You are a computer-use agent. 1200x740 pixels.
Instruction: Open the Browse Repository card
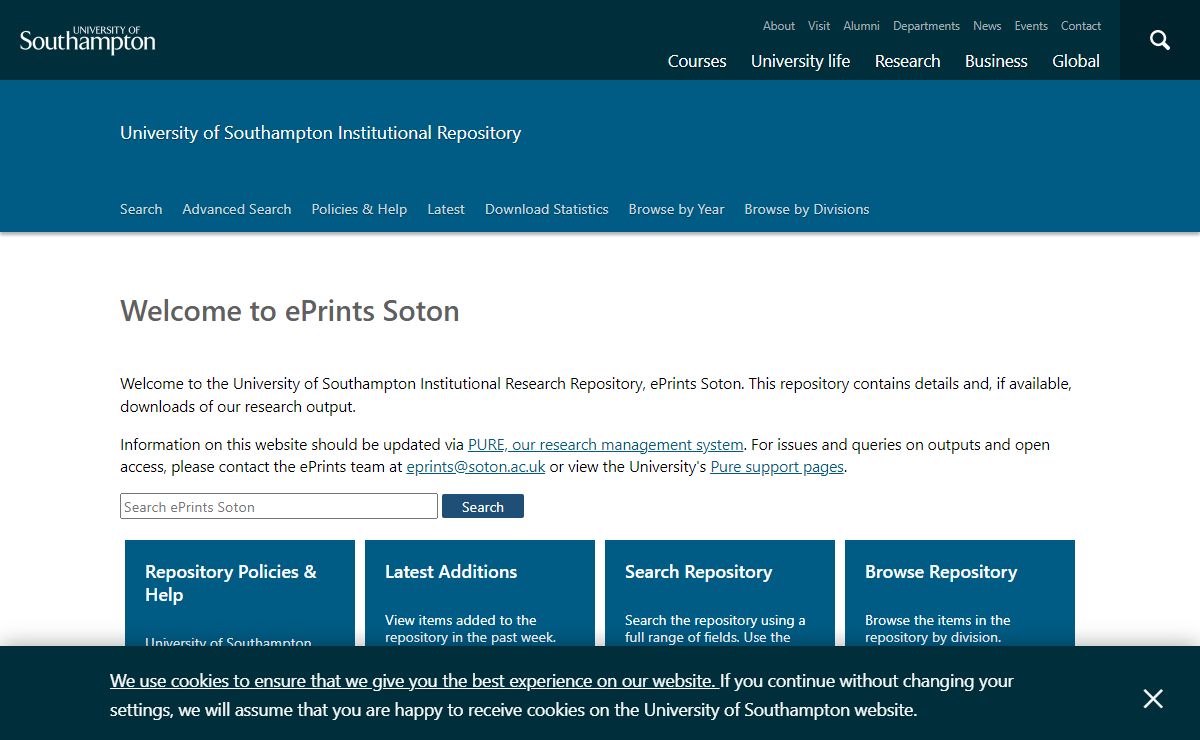pyautogui.click(x=960, y=593)
